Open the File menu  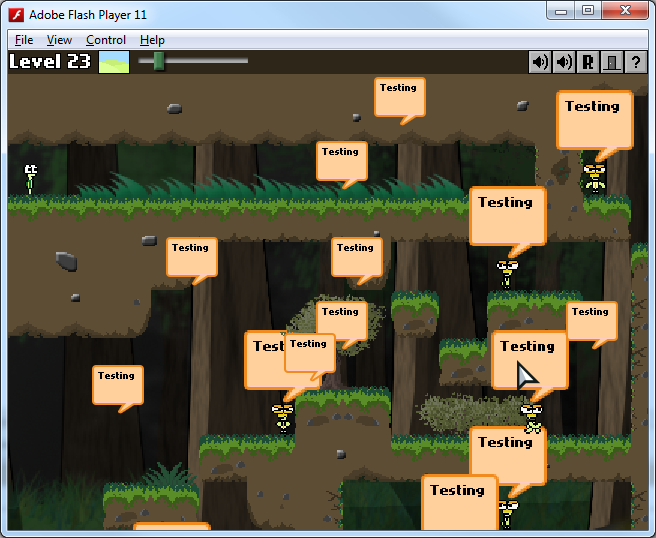24,40
